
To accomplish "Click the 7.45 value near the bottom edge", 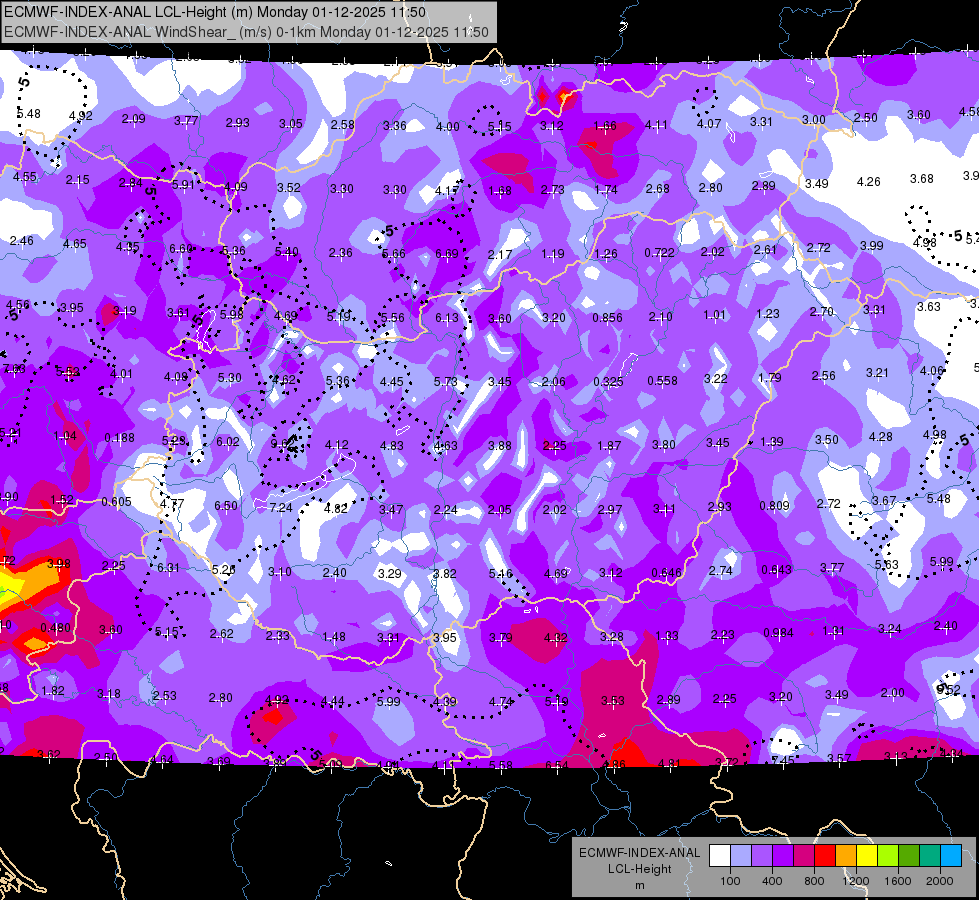I will click(x=783, y=760).
